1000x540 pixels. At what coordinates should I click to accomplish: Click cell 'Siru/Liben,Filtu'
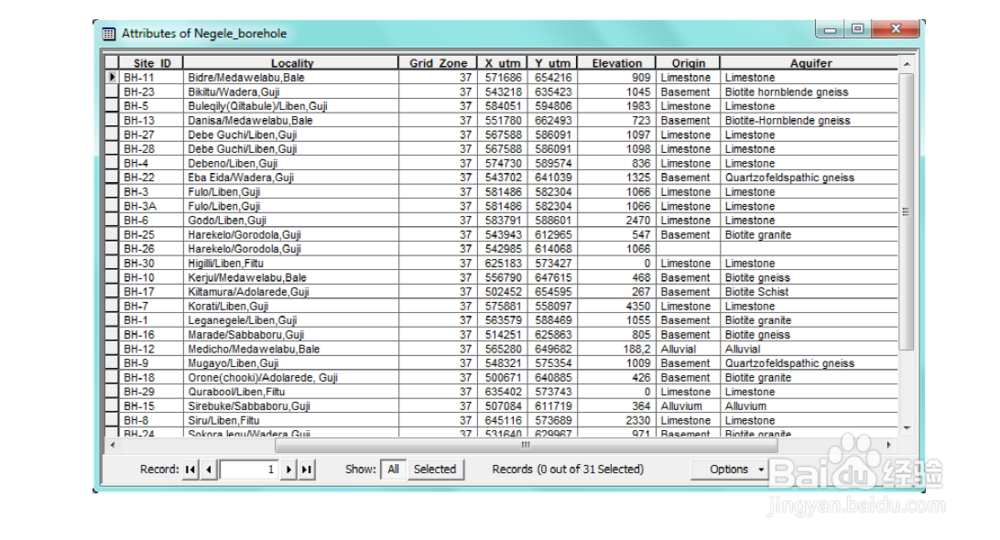tap(291, 420)
